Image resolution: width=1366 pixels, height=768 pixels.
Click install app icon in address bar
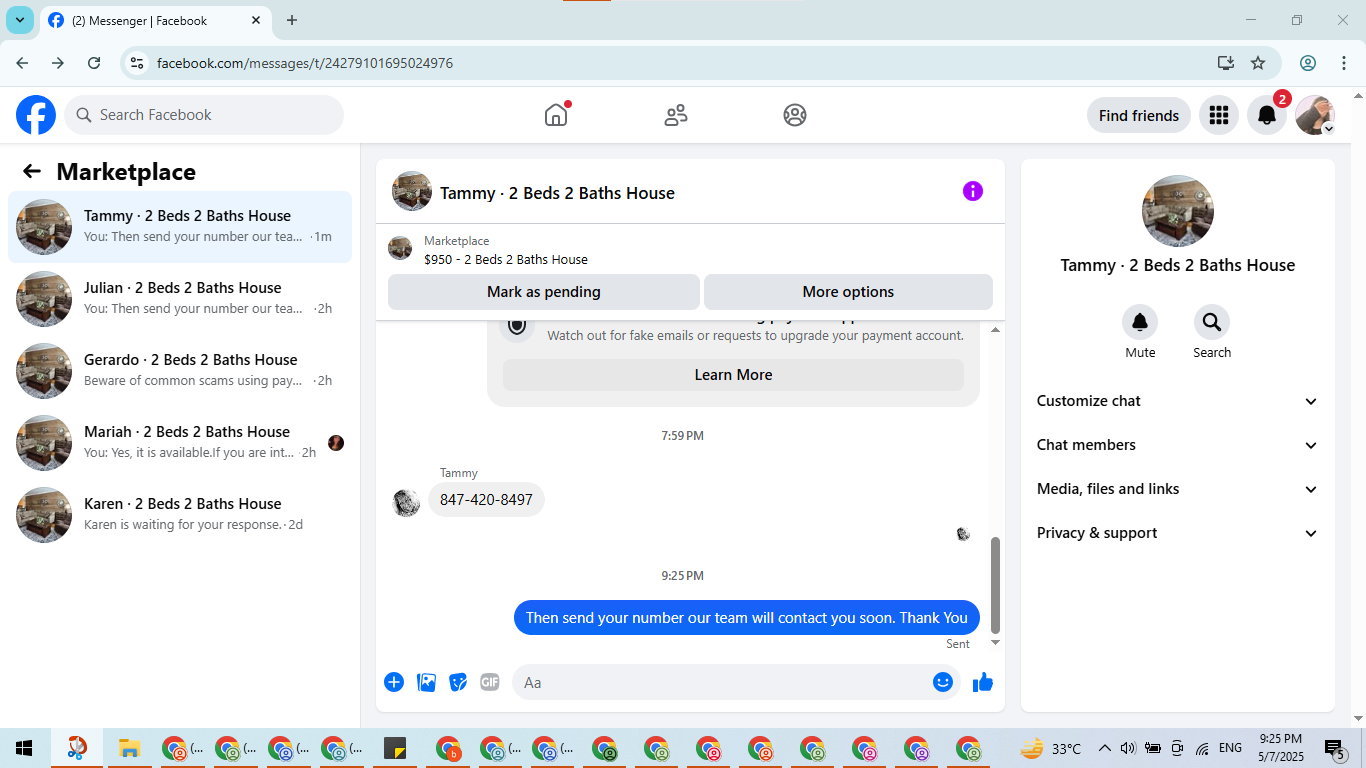coord(1226,63)
